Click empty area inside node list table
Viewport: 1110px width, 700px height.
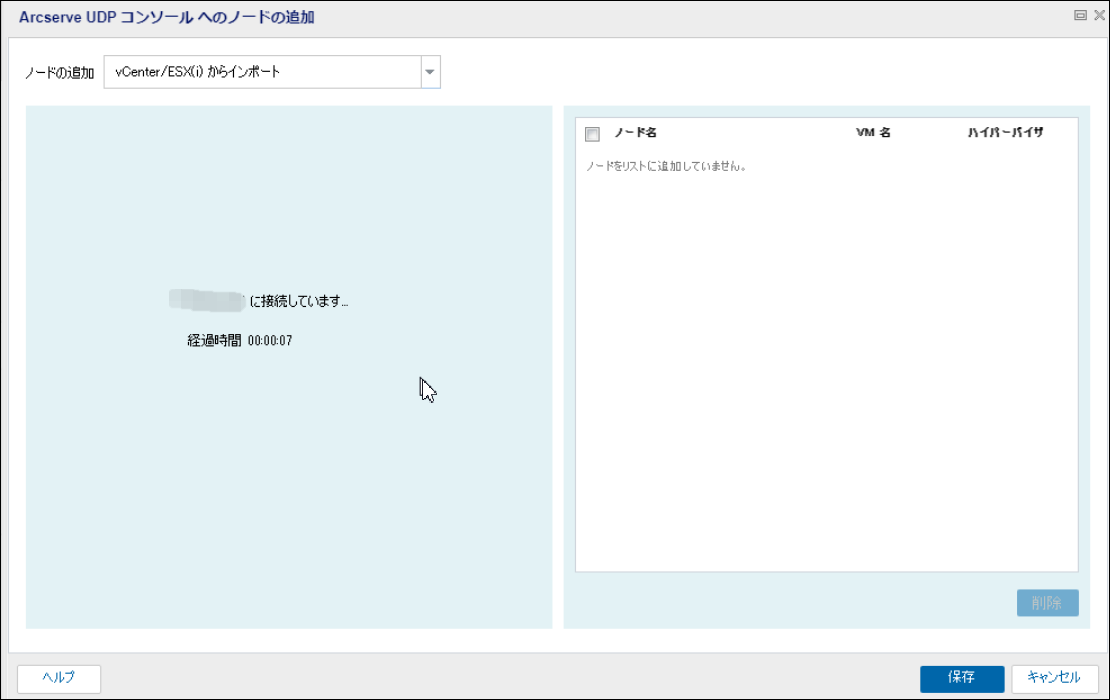pyautogui.click(x=826, y=380)
